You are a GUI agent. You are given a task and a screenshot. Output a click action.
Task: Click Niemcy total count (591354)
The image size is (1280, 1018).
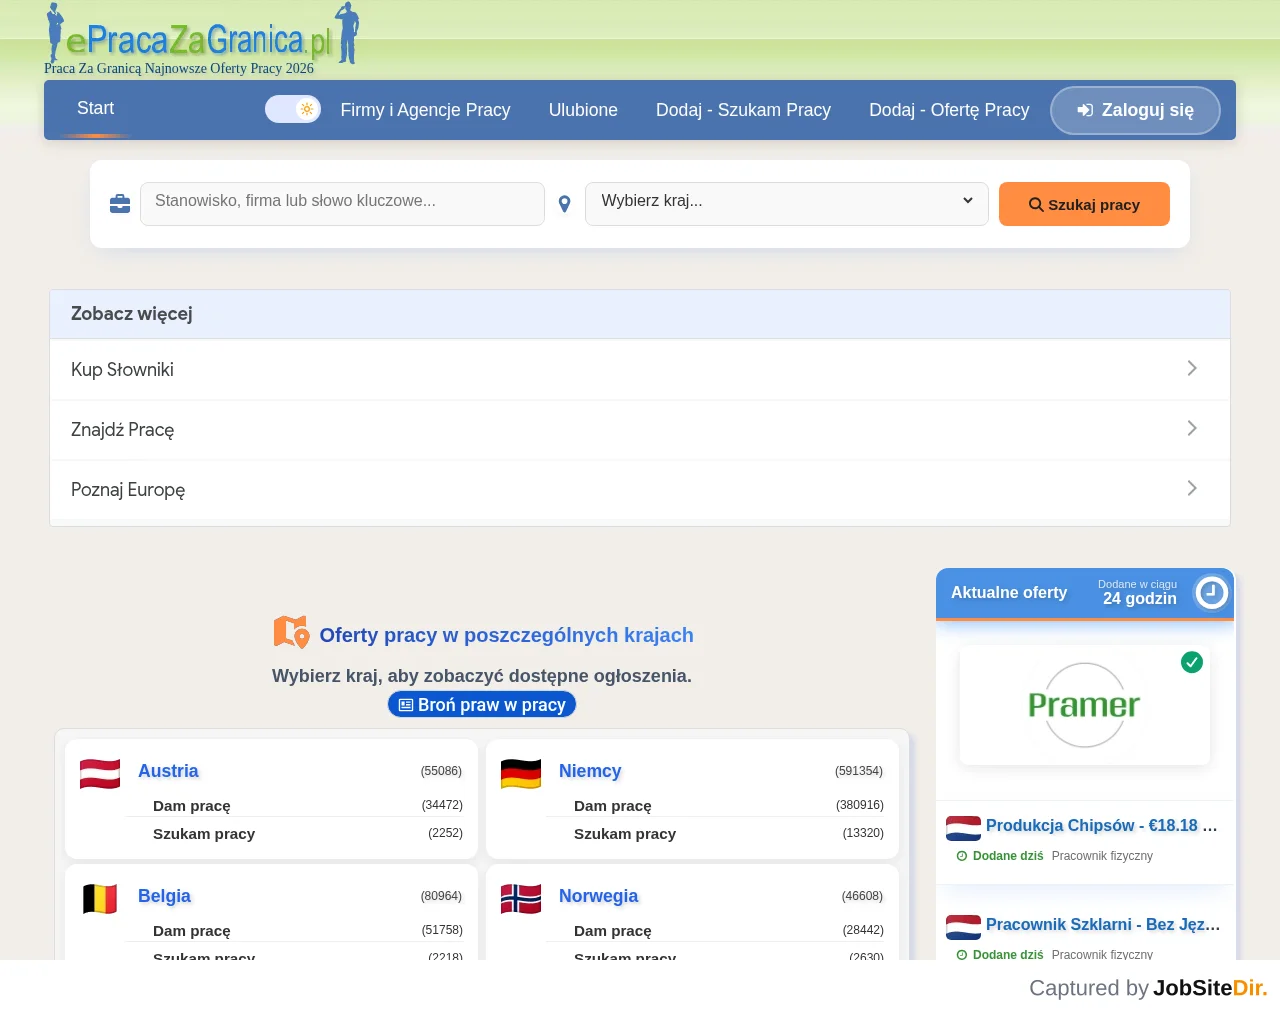pyautogui.click(x=859, y=771)
